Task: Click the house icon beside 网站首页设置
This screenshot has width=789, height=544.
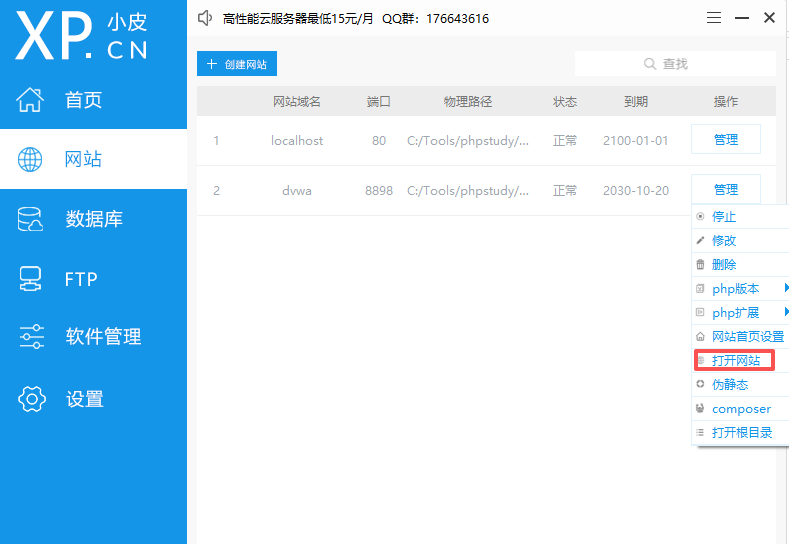Action: pyautogui.click(x=700, y=336)
